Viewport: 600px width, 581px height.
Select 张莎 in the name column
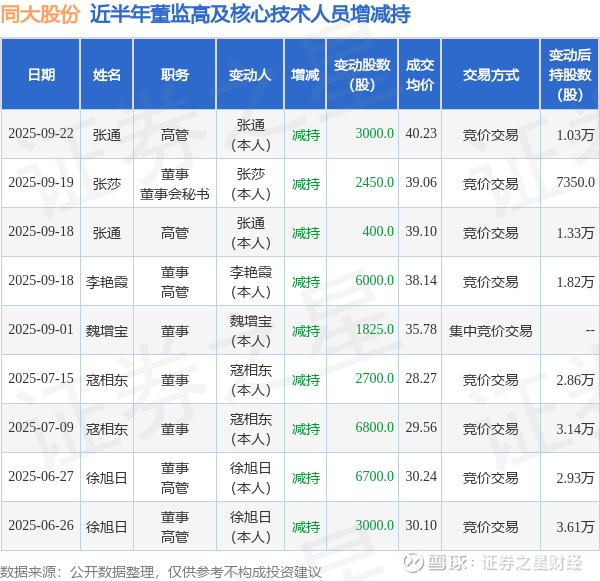[107, 184]
